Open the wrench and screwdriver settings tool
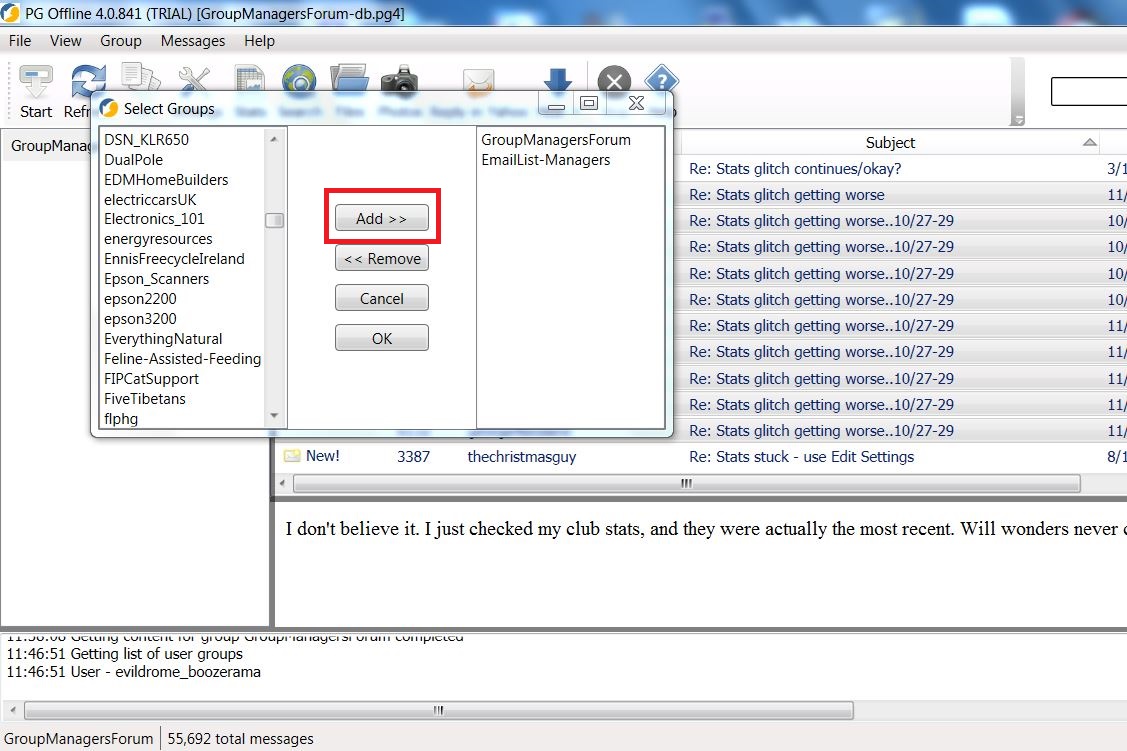This screenshot has width=1127, height=751. [194, 78]
